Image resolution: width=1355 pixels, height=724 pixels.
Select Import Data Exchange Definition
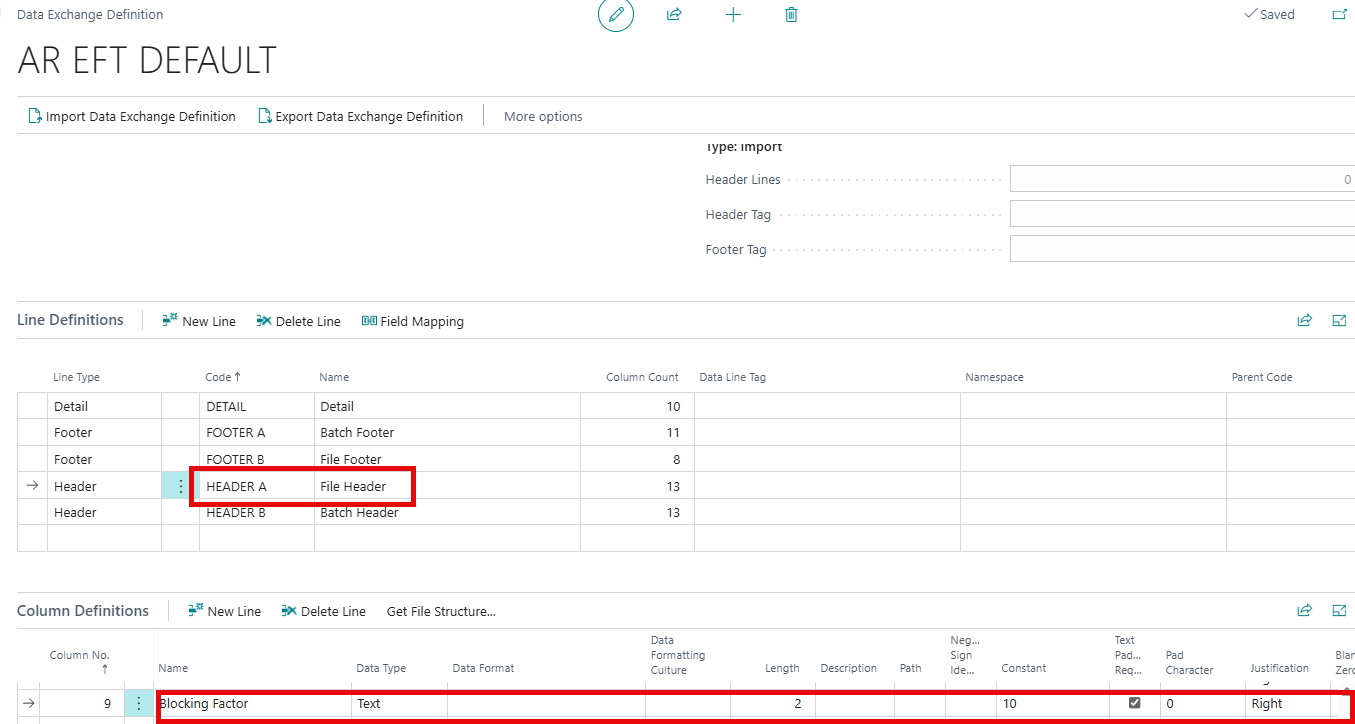tap(131, 116)
